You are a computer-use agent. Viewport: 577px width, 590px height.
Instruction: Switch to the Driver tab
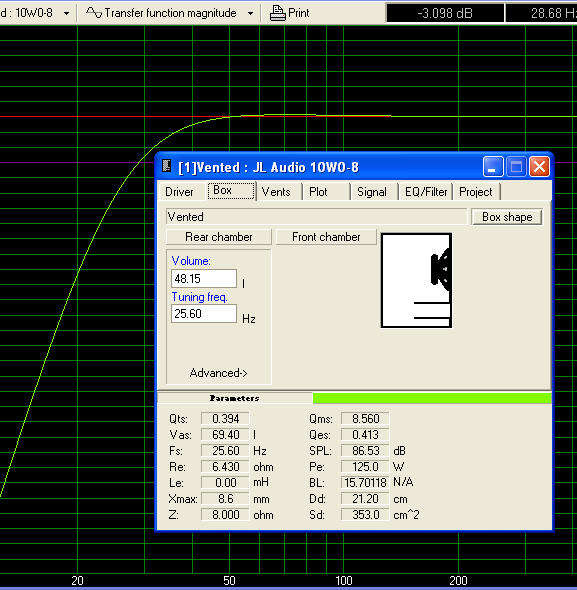tap(179, 192)
